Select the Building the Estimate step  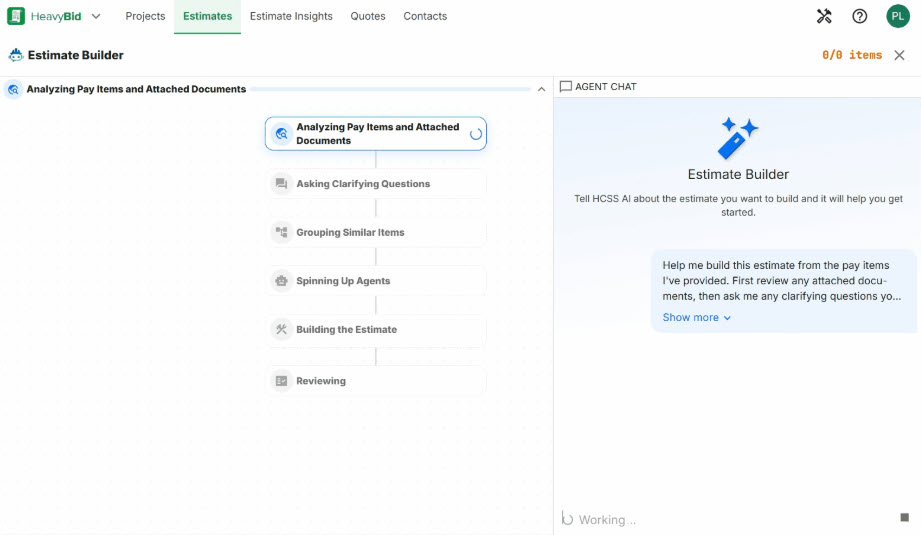(375, 329)
